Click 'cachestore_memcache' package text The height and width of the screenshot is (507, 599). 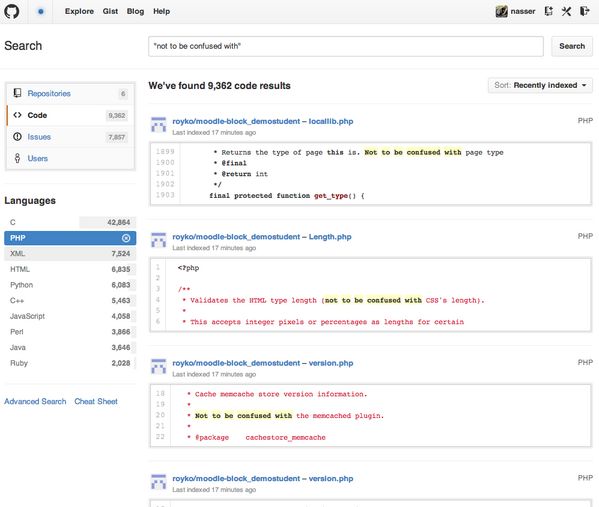[285, 437]
